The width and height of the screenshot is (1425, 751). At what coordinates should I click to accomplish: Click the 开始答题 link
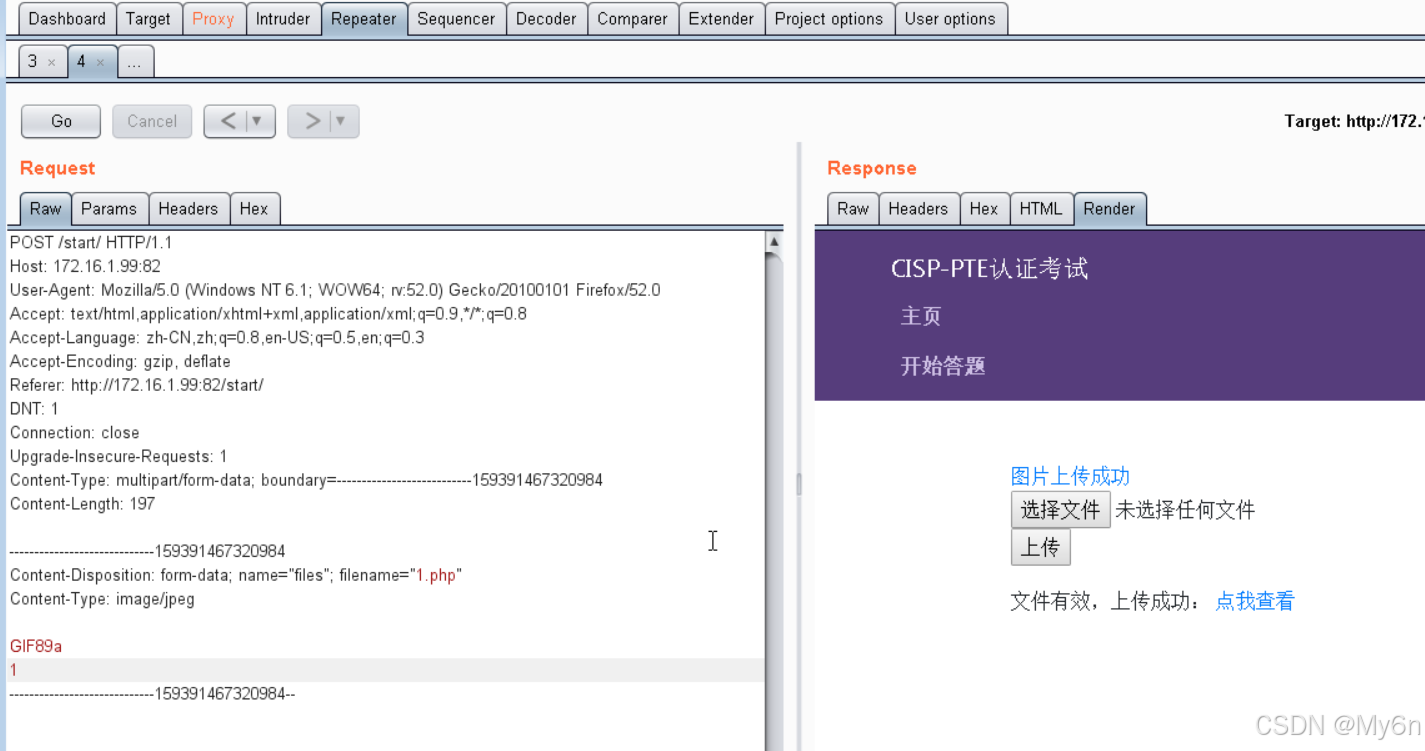943,366
